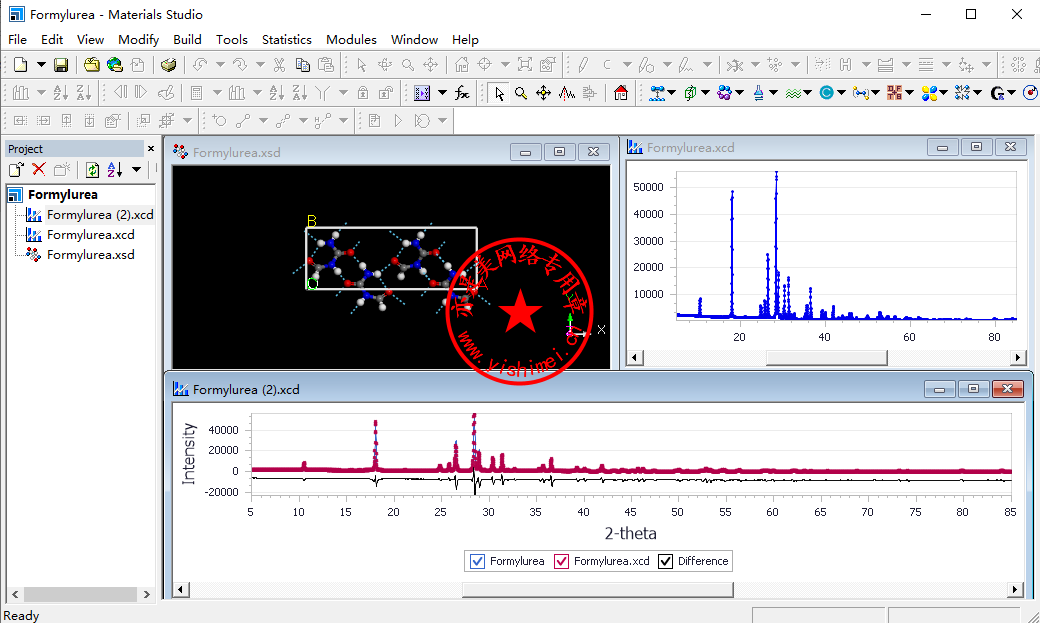The width and height of the screenshot is (1040, 623).
Task: Open the Statistics menu
Action: point(287,40)
